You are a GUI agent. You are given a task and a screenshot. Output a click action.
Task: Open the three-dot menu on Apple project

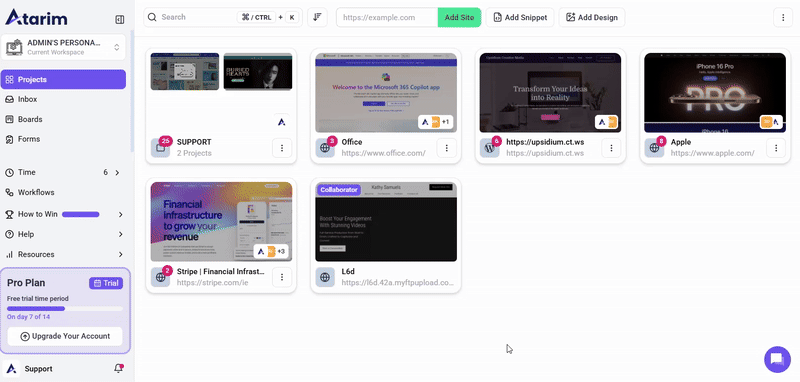coord(776,148)
